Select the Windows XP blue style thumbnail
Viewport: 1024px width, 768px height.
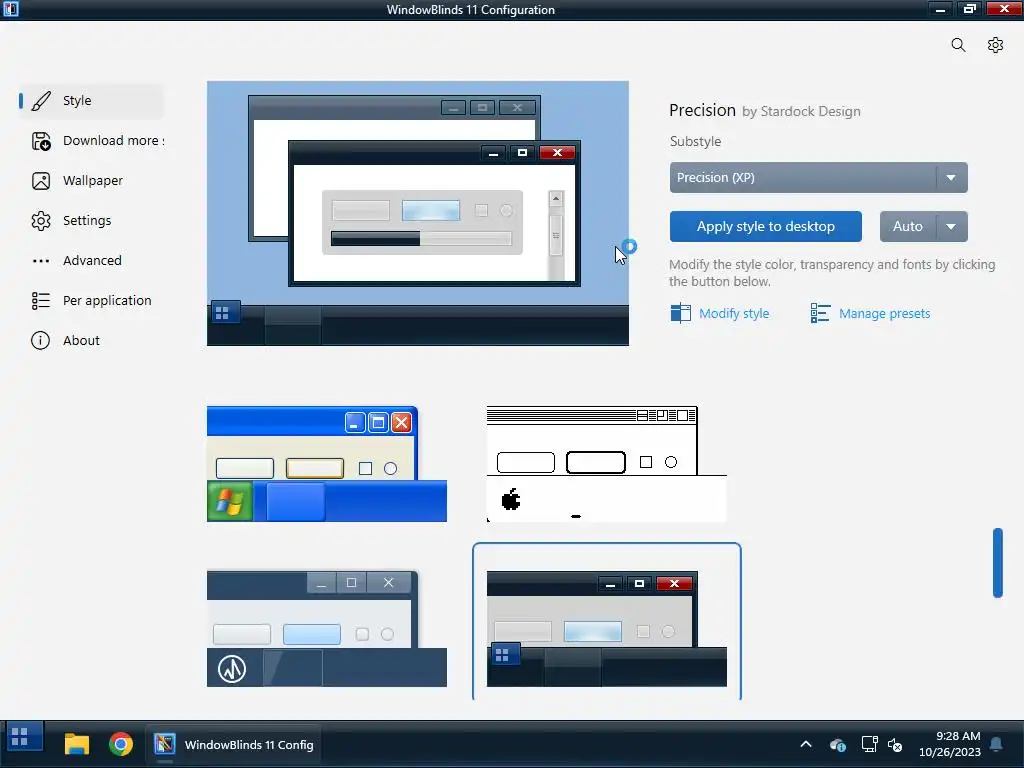(x=327, y=464)
